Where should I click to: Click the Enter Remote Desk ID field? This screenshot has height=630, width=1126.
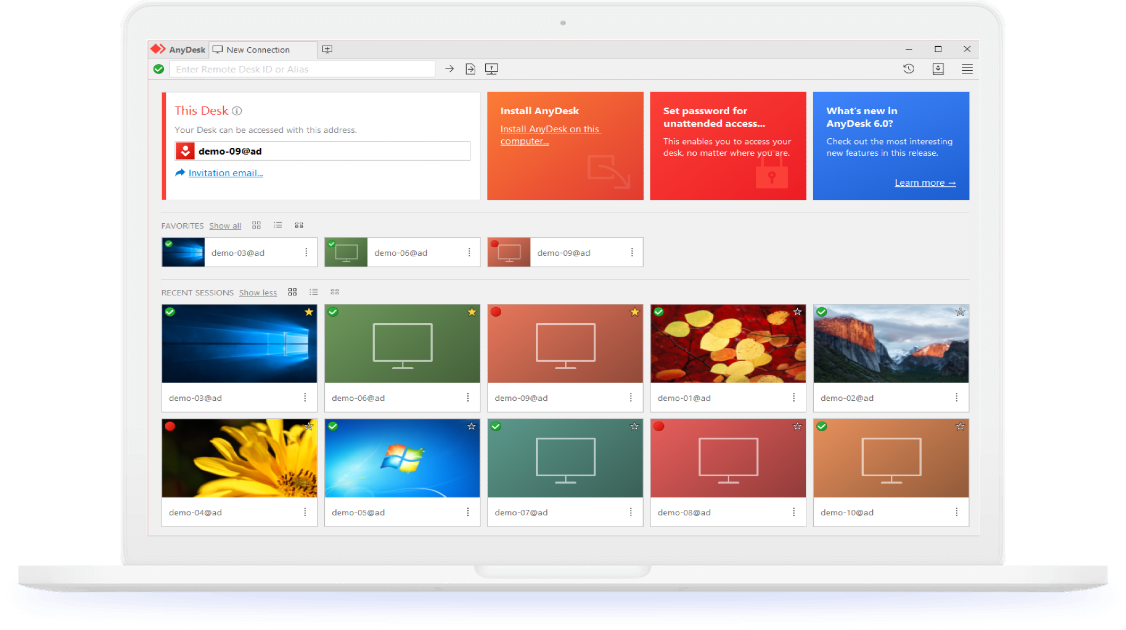[x=302, y=69]
